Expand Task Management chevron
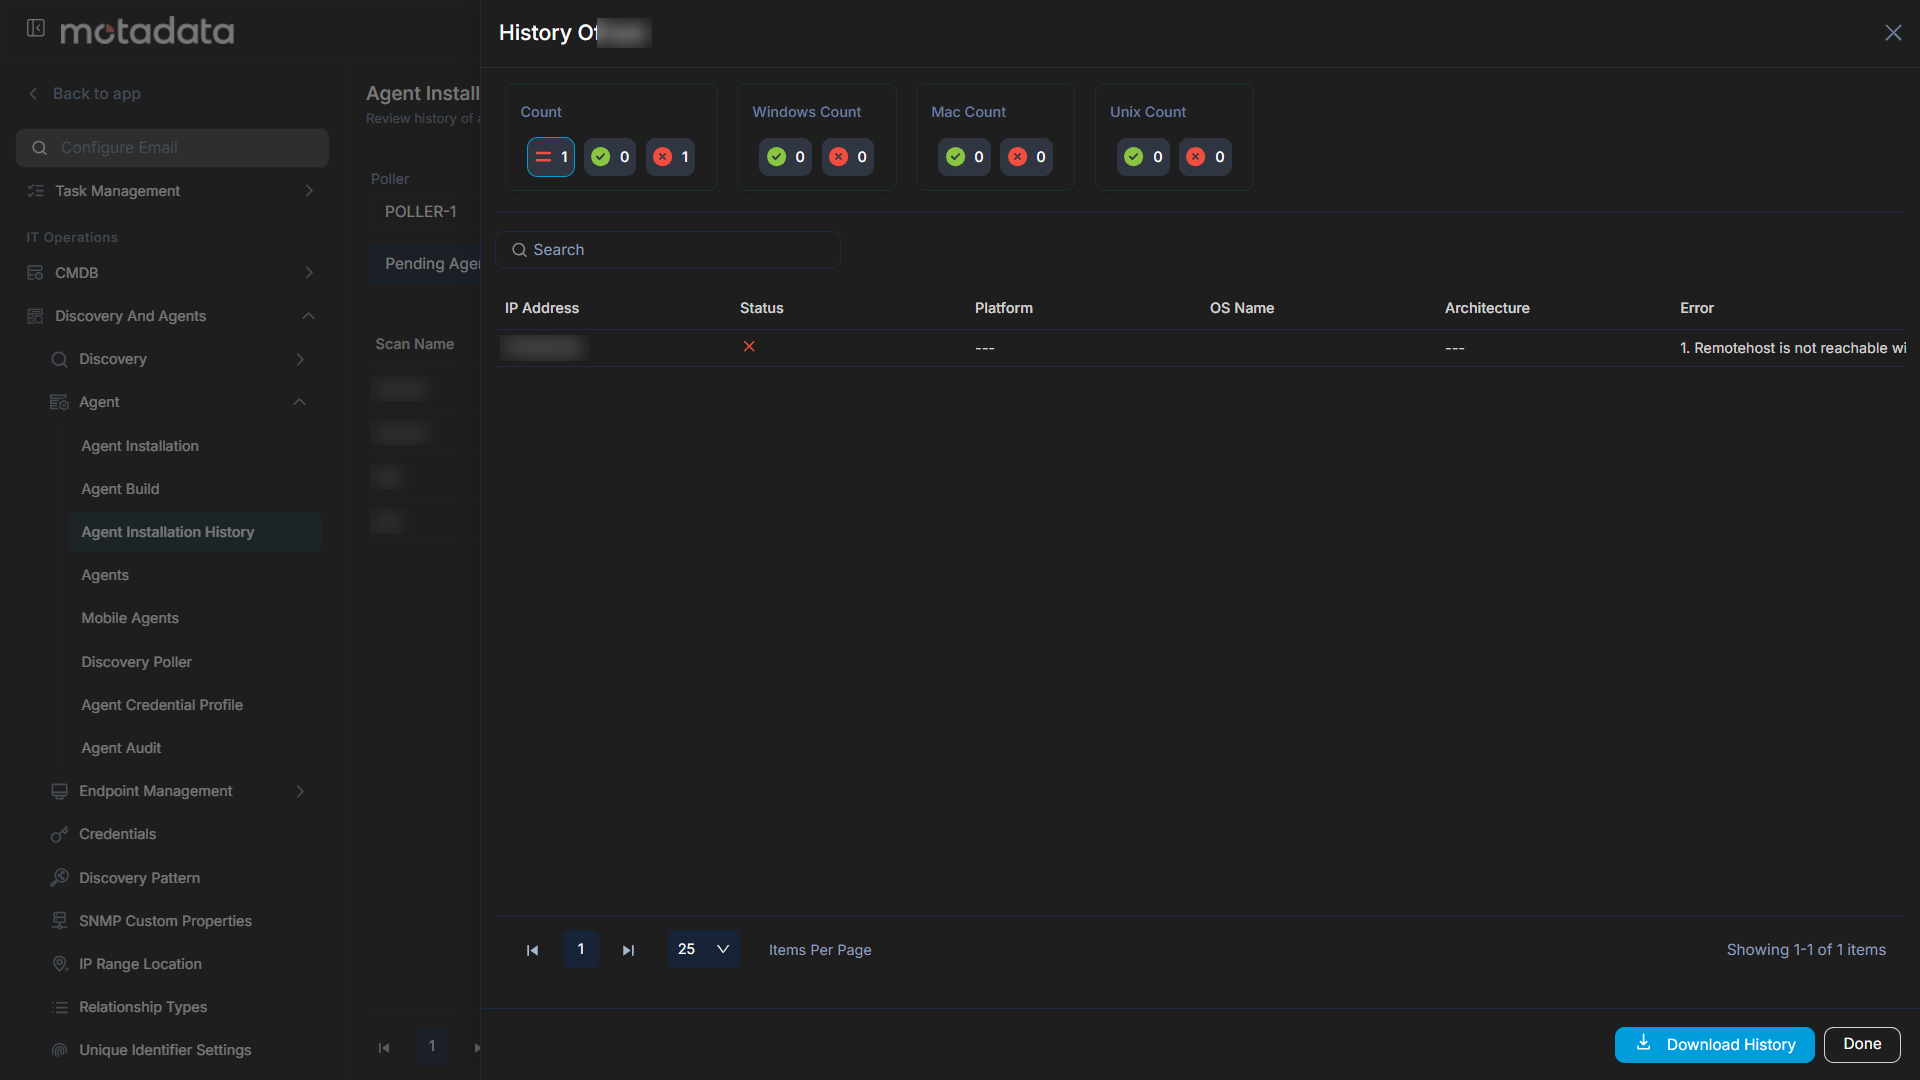 pos(309,191)
